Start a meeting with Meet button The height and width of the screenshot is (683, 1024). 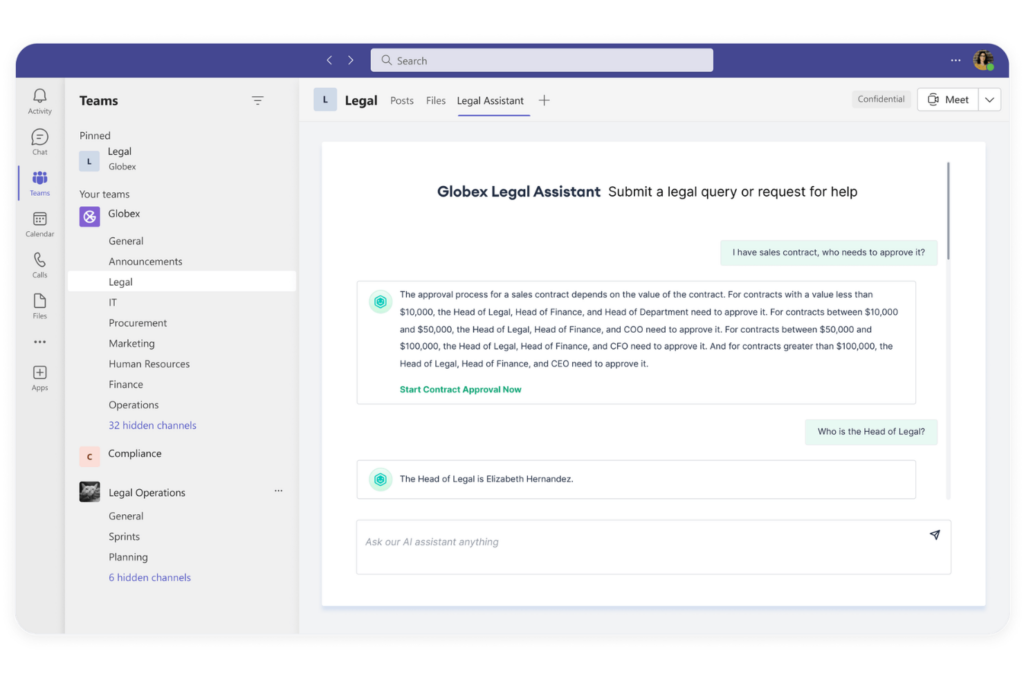coord(948,100)
